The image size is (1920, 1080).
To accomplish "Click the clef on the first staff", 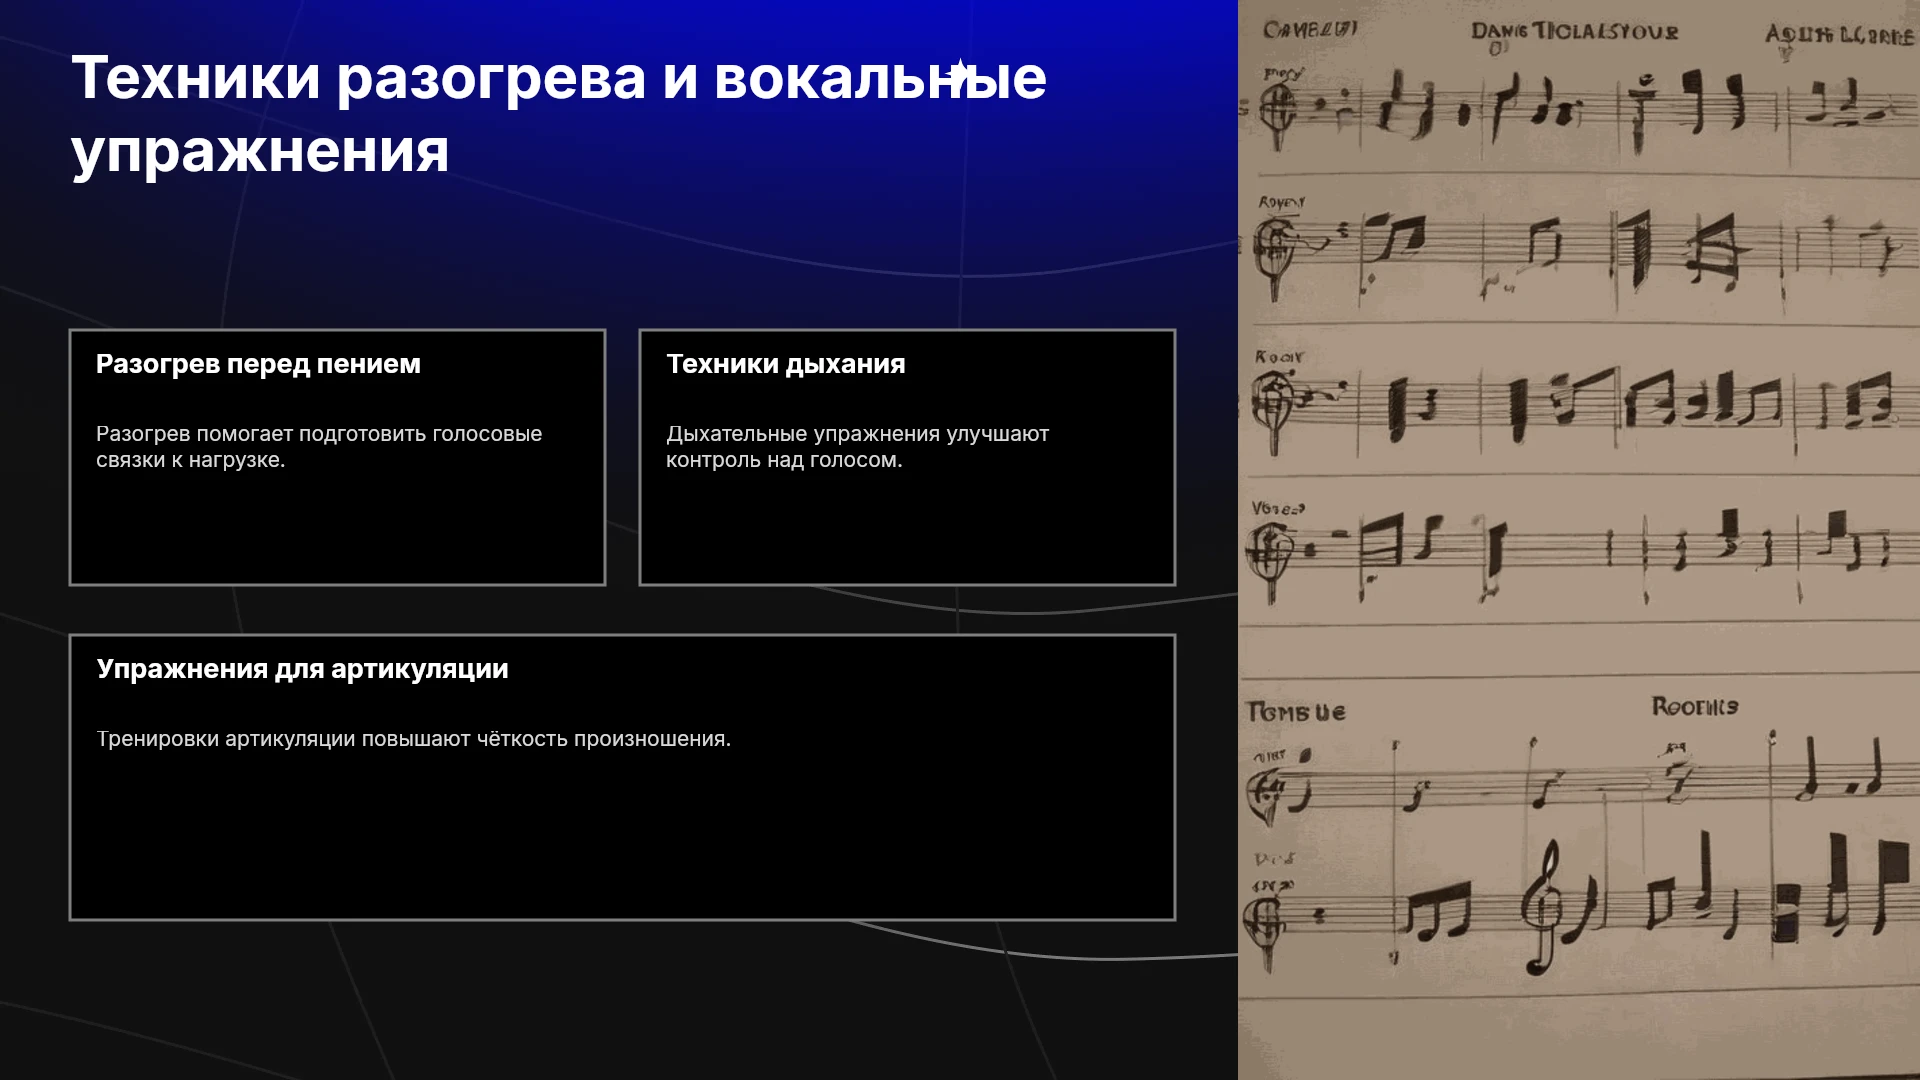I will pos(1278,108).
